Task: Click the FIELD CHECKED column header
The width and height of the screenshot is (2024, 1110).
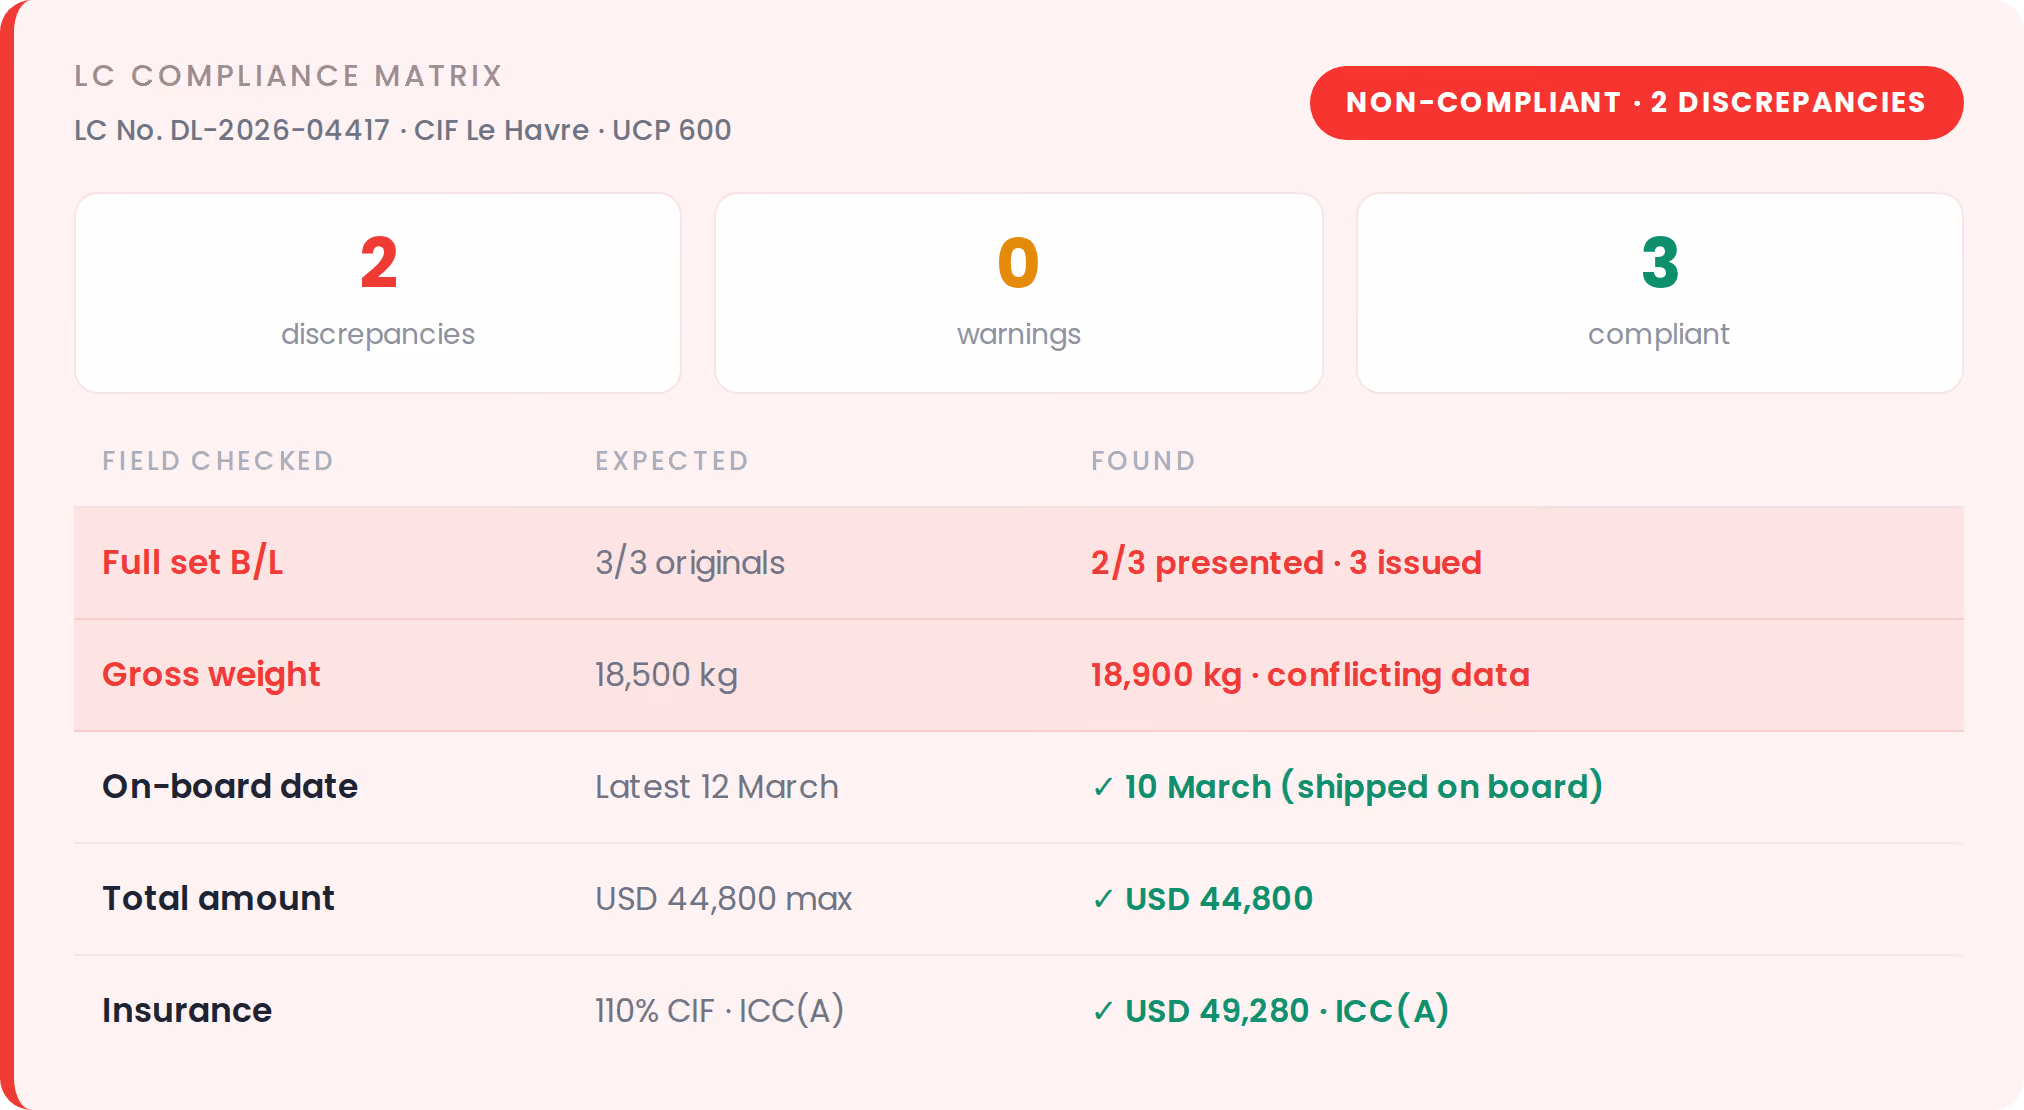Action: [218, 461]
